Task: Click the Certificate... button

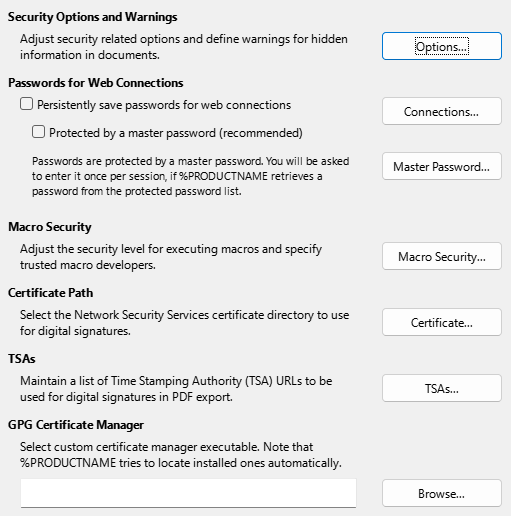Action: coord(442,322)
